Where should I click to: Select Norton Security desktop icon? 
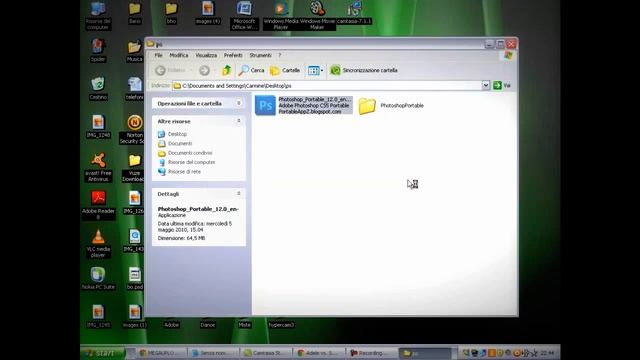(134, 129)
